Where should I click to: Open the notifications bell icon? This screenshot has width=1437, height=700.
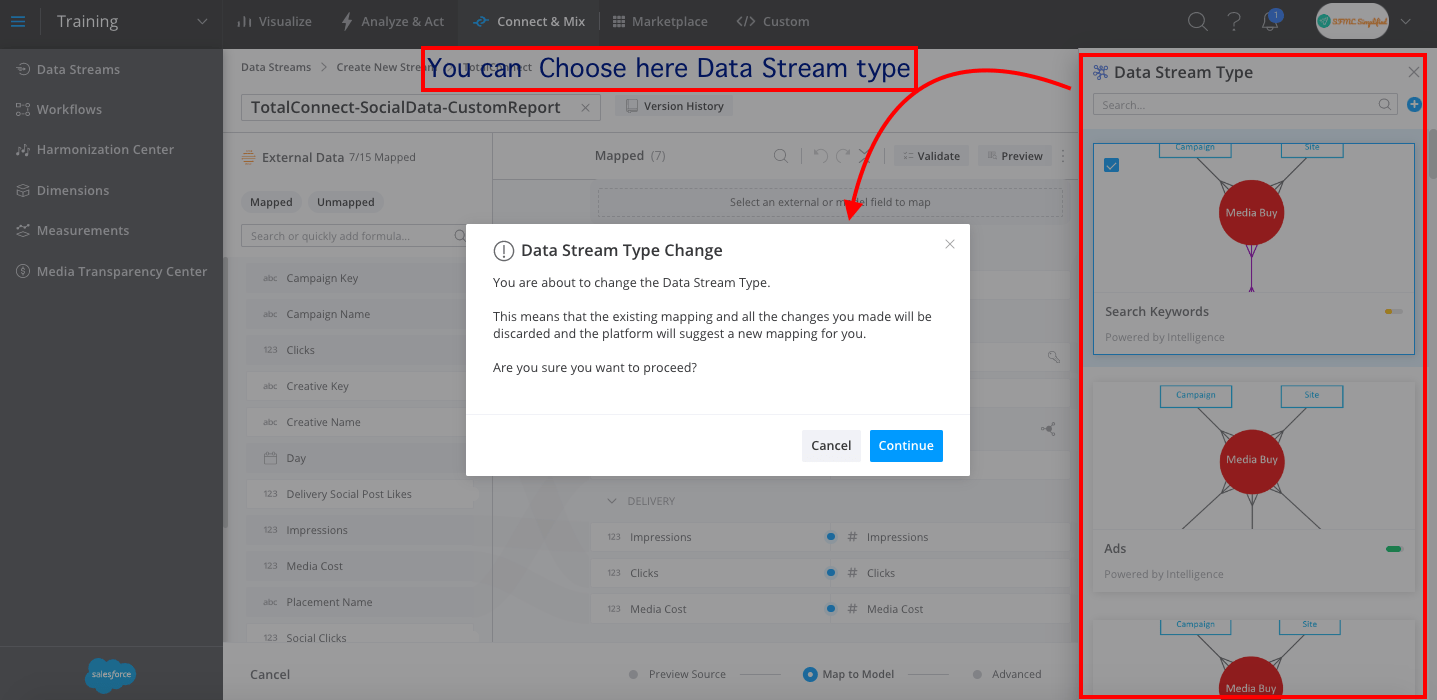click(x=1270, y=21)
